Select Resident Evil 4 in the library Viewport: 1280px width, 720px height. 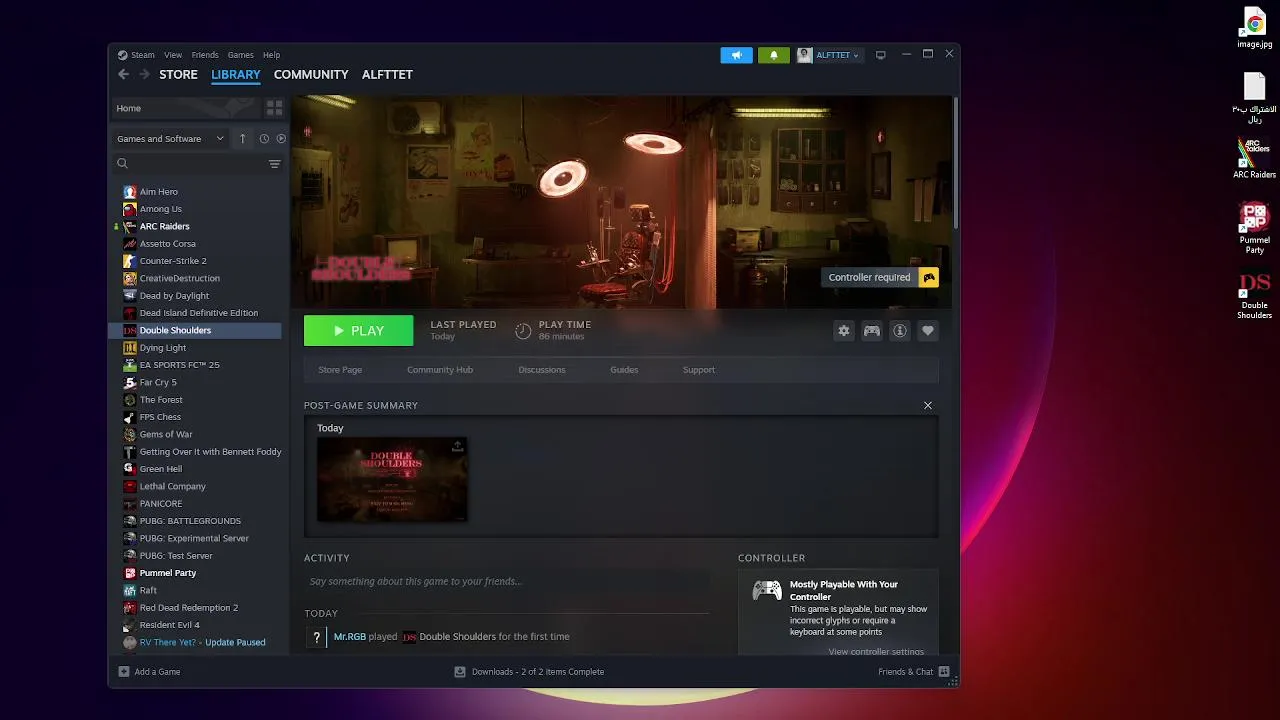[x=170, y=625]
